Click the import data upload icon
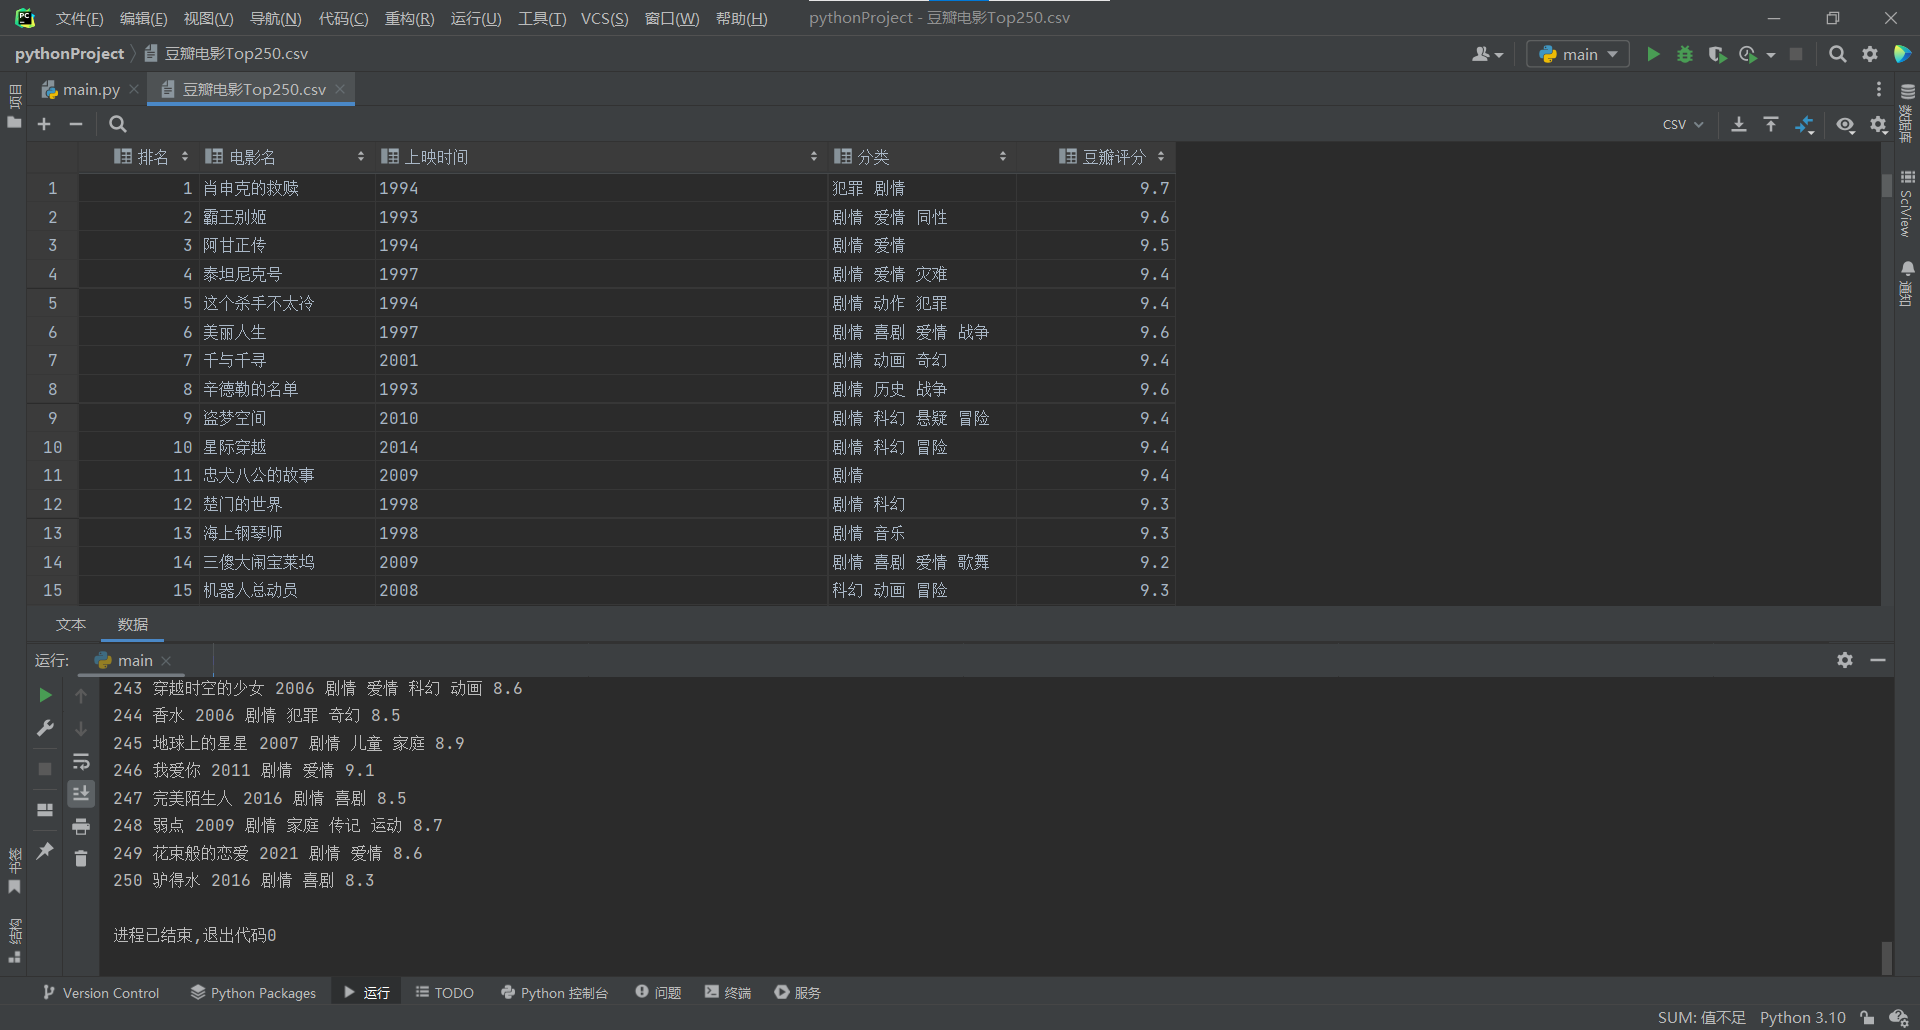 tap(1771, 124)
